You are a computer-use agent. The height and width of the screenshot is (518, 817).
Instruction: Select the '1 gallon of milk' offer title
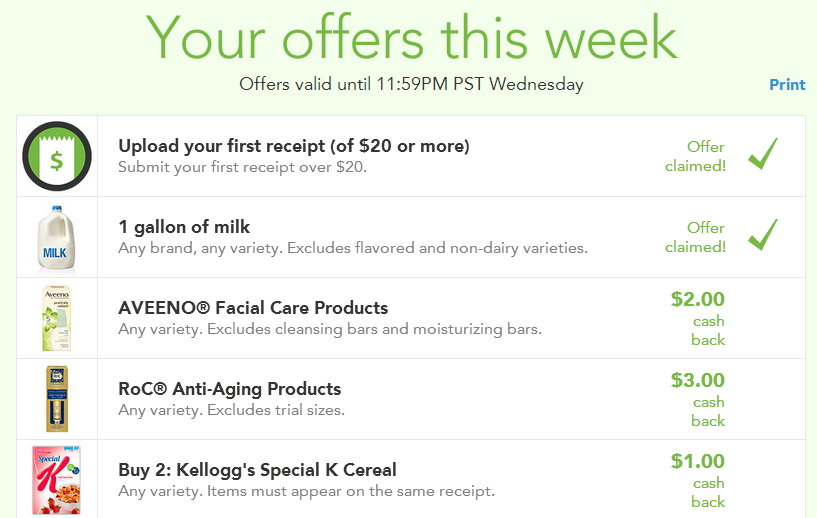point(184,227)
